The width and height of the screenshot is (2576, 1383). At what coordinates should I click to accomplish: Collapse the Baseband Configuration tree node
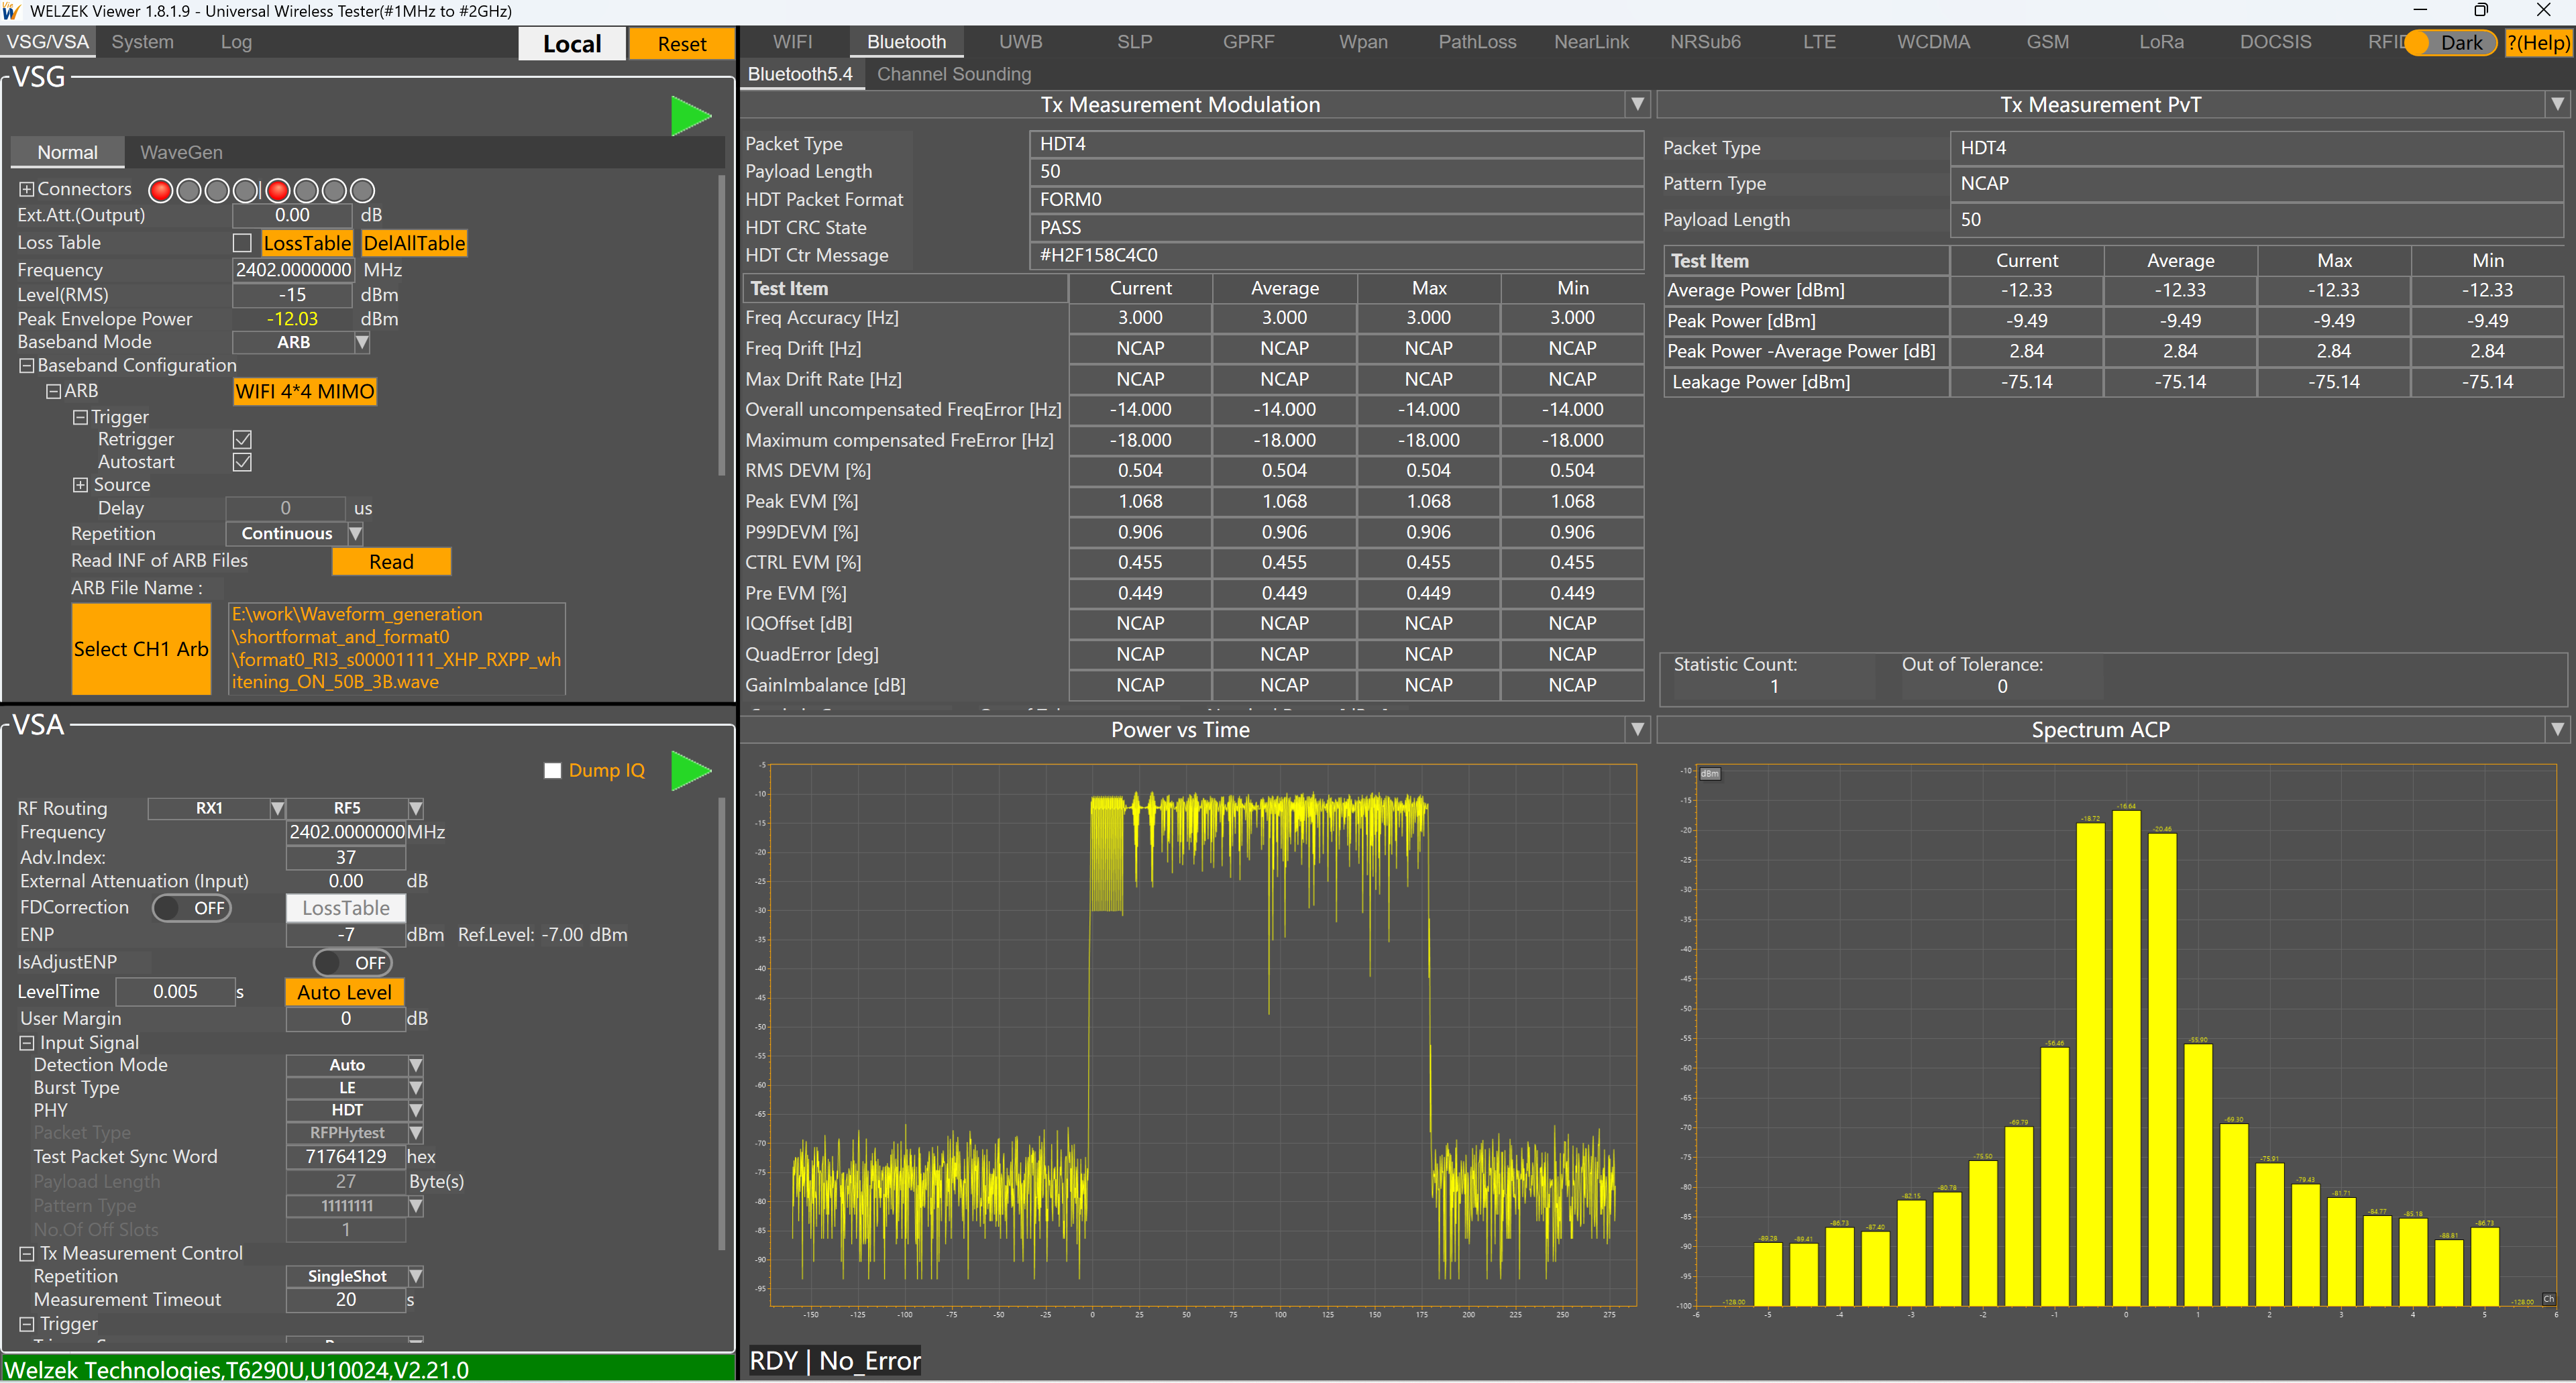tap(27, 366)
